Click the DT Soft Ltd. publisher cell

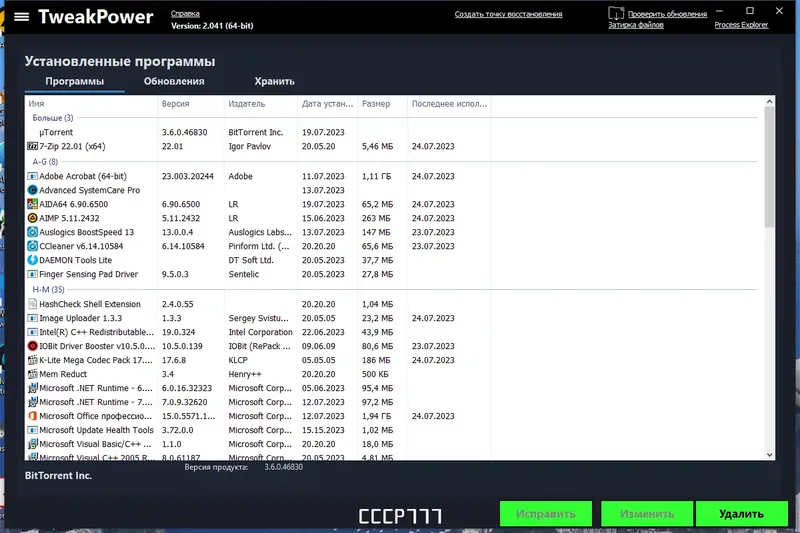pos(251,260)
